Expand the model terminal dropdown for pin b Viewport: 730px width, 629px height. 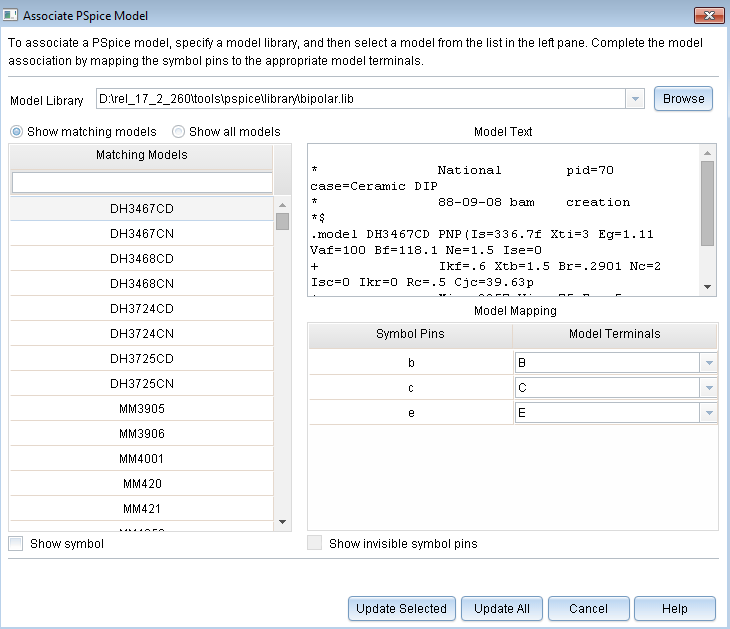(x=708, y=363)
